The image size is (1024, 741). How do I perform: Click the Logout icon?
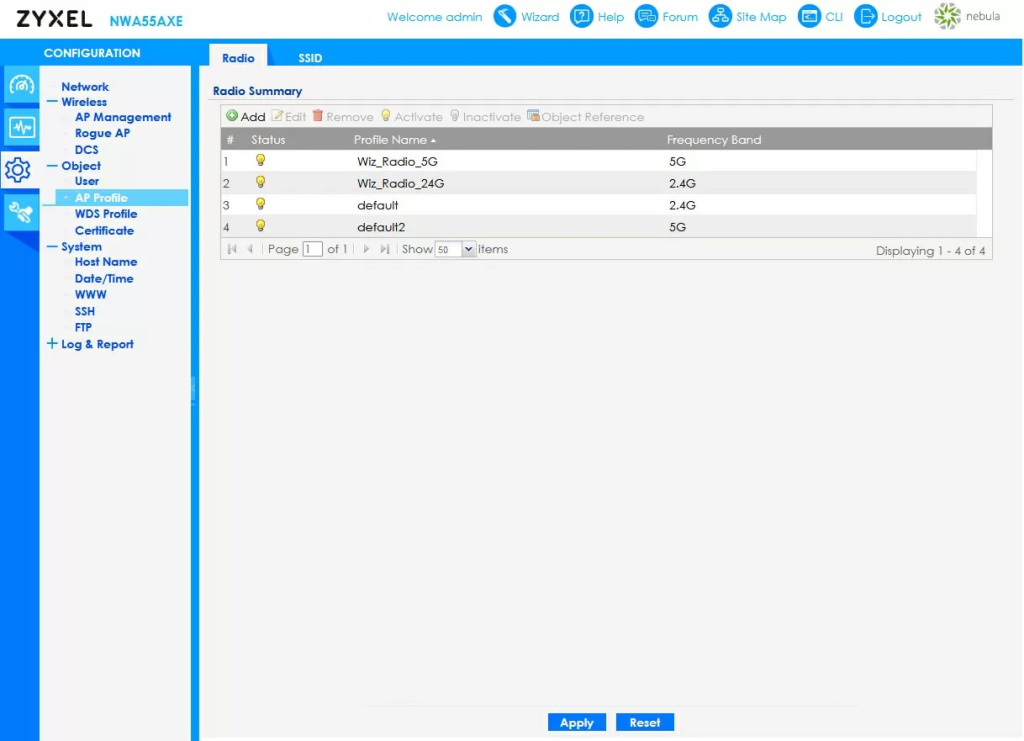click(x=866, y=17)
